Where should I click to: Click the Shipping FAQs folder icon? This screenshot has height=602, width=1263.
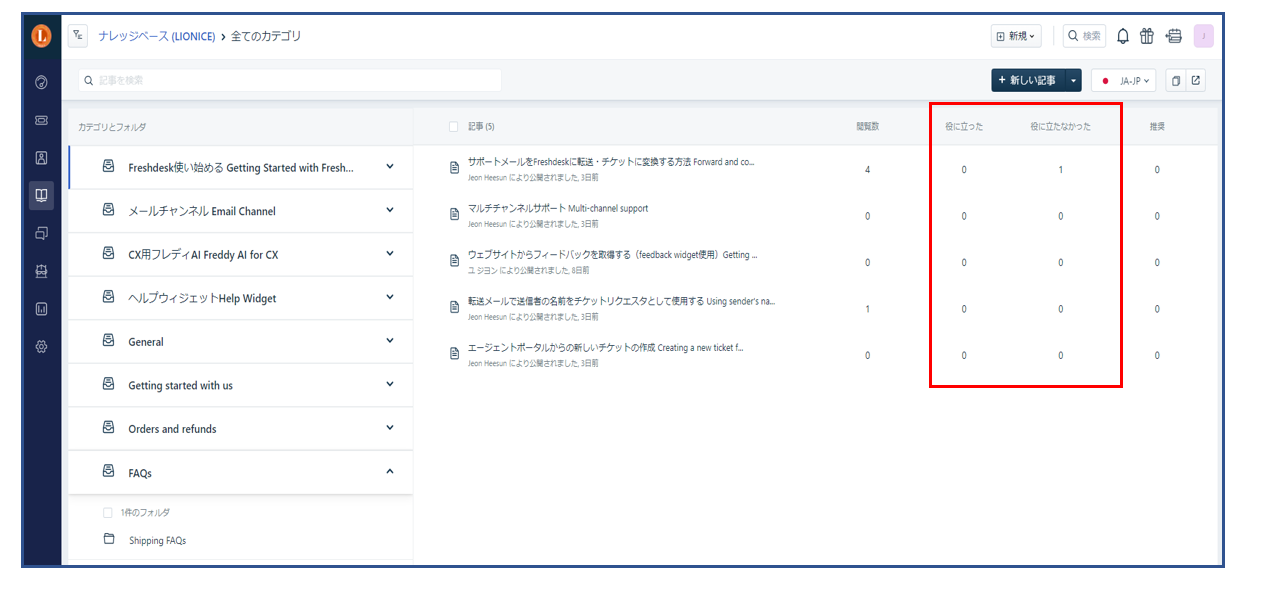click(109, 539)
